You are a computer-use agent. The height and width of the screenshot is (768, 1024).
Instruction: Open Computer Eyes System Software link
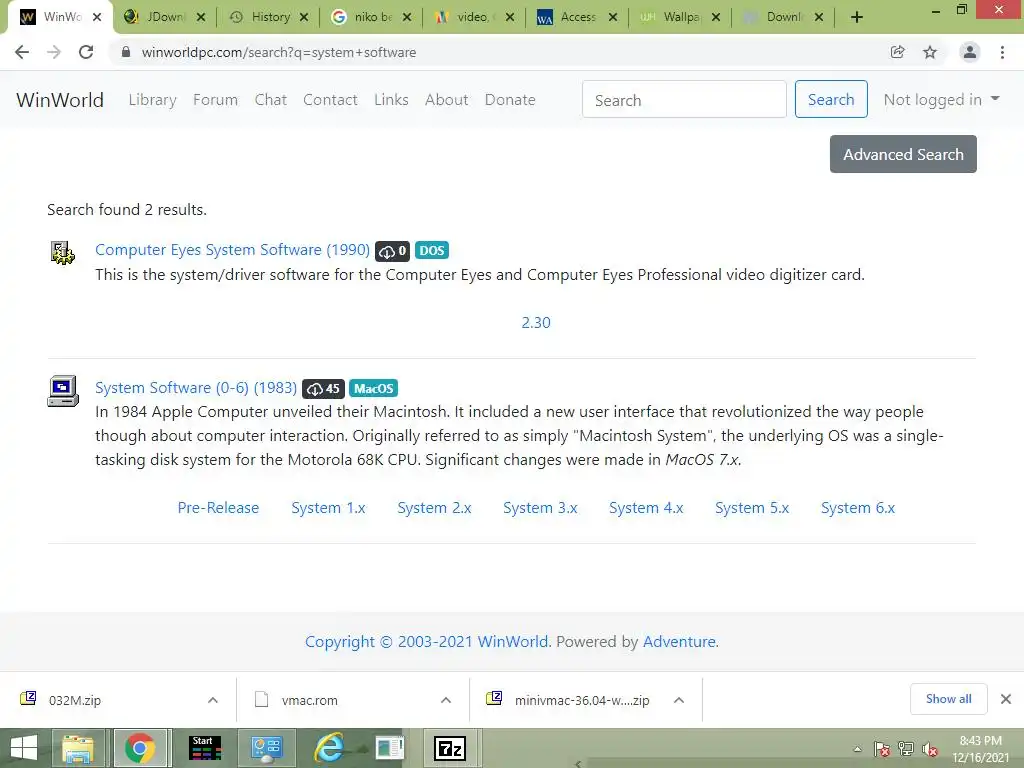click(x=232, y=250)
